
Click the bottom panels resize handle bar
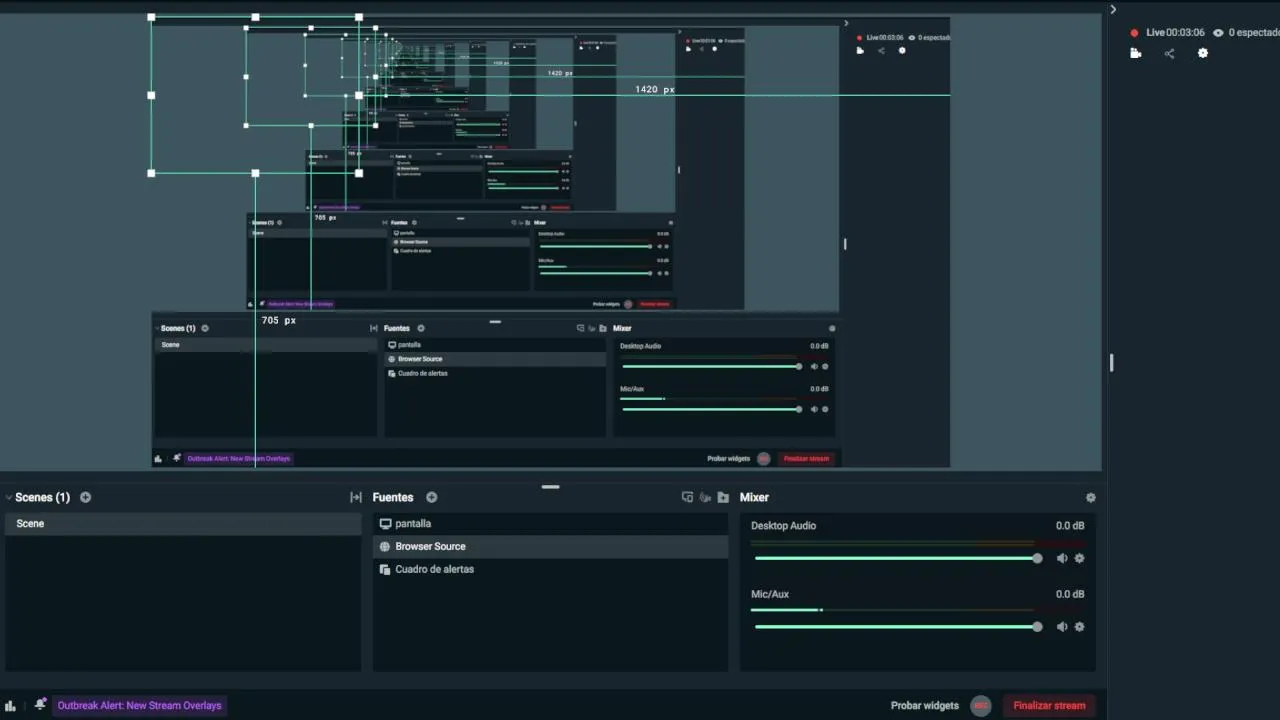(550, 487)
